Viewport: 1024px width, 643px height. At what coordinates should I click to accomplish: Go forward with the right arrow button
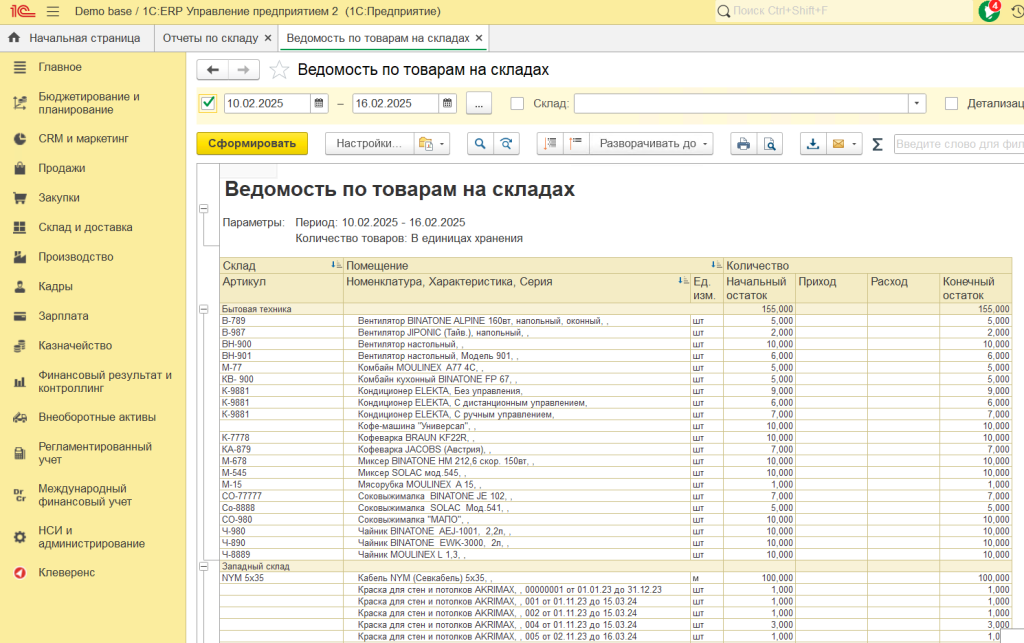coord(244,70)
